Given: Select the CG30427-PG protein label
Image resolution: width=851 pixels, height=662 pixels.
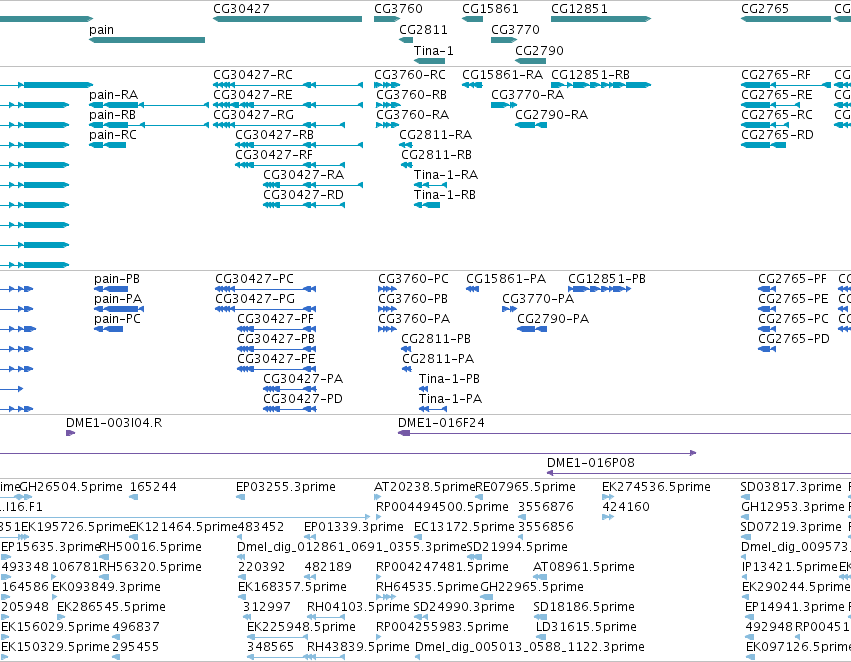Looking at the screenshot, I should coord(255,299).
